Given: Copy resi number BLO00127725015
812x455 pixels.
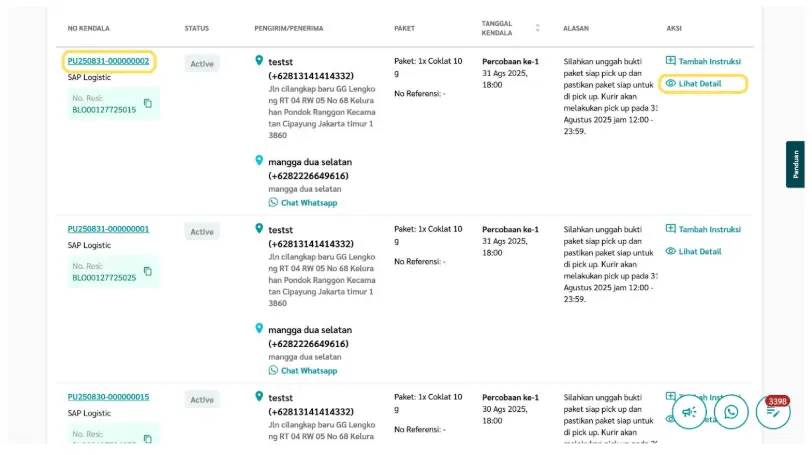Looking at the screenshot, I should pos(147,103).
